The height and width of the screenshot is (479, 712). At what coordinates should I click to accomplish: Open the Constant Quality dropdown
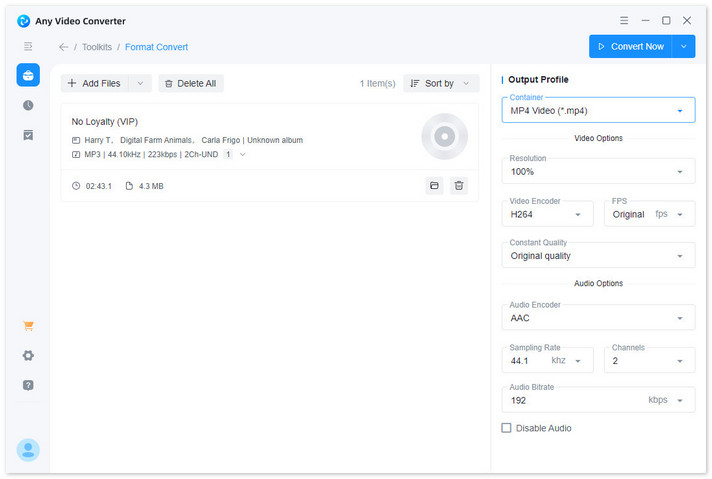pyautogui.click(x=598, y=256)
